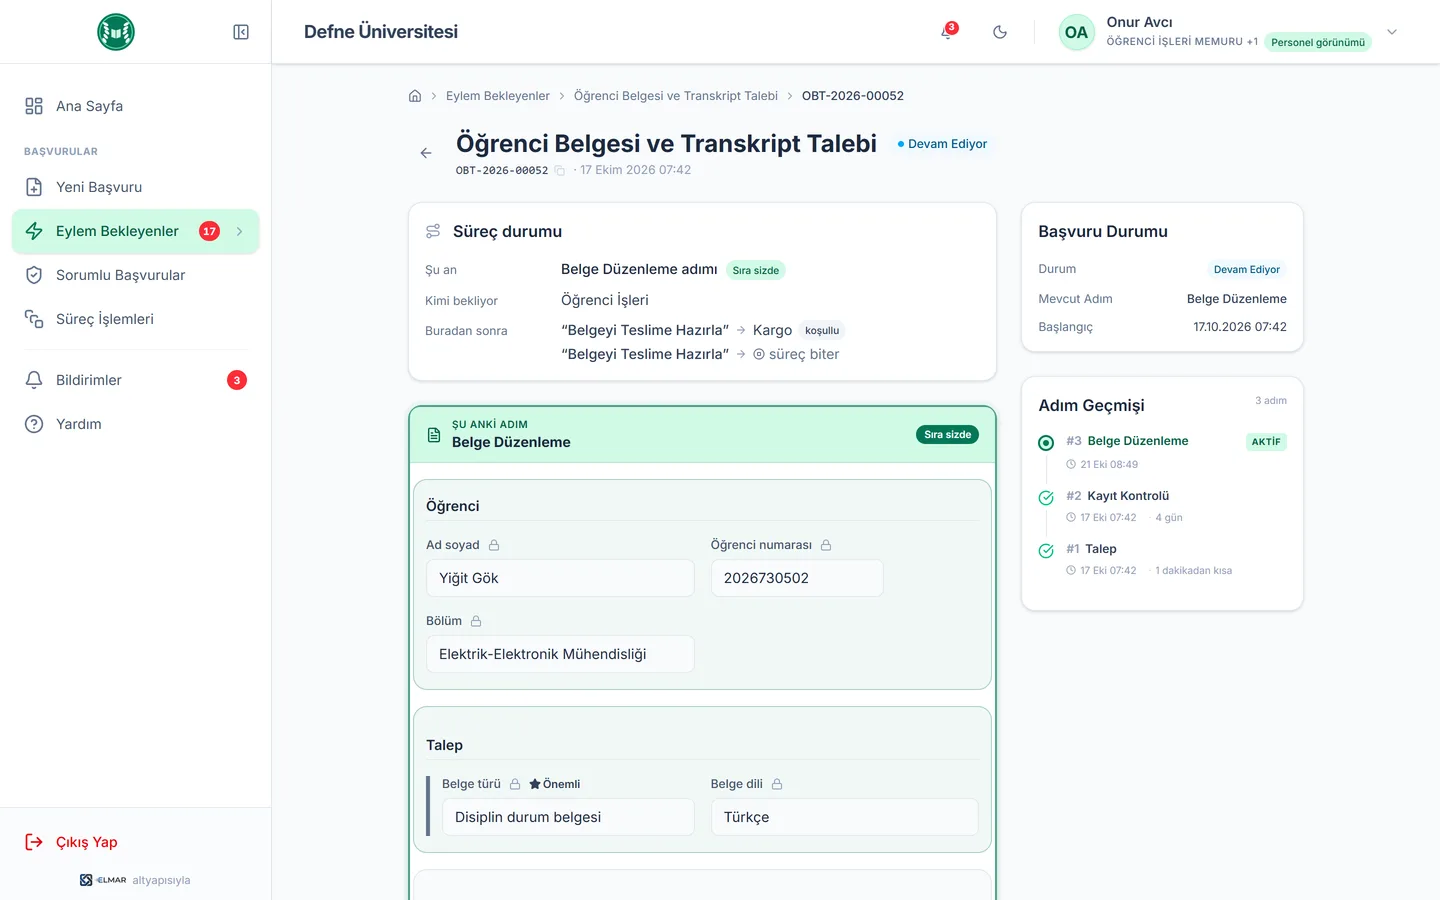This screenshot has height=900, width=1440.
Task: Click the Personel görünümü badge
Action: 1318,42
